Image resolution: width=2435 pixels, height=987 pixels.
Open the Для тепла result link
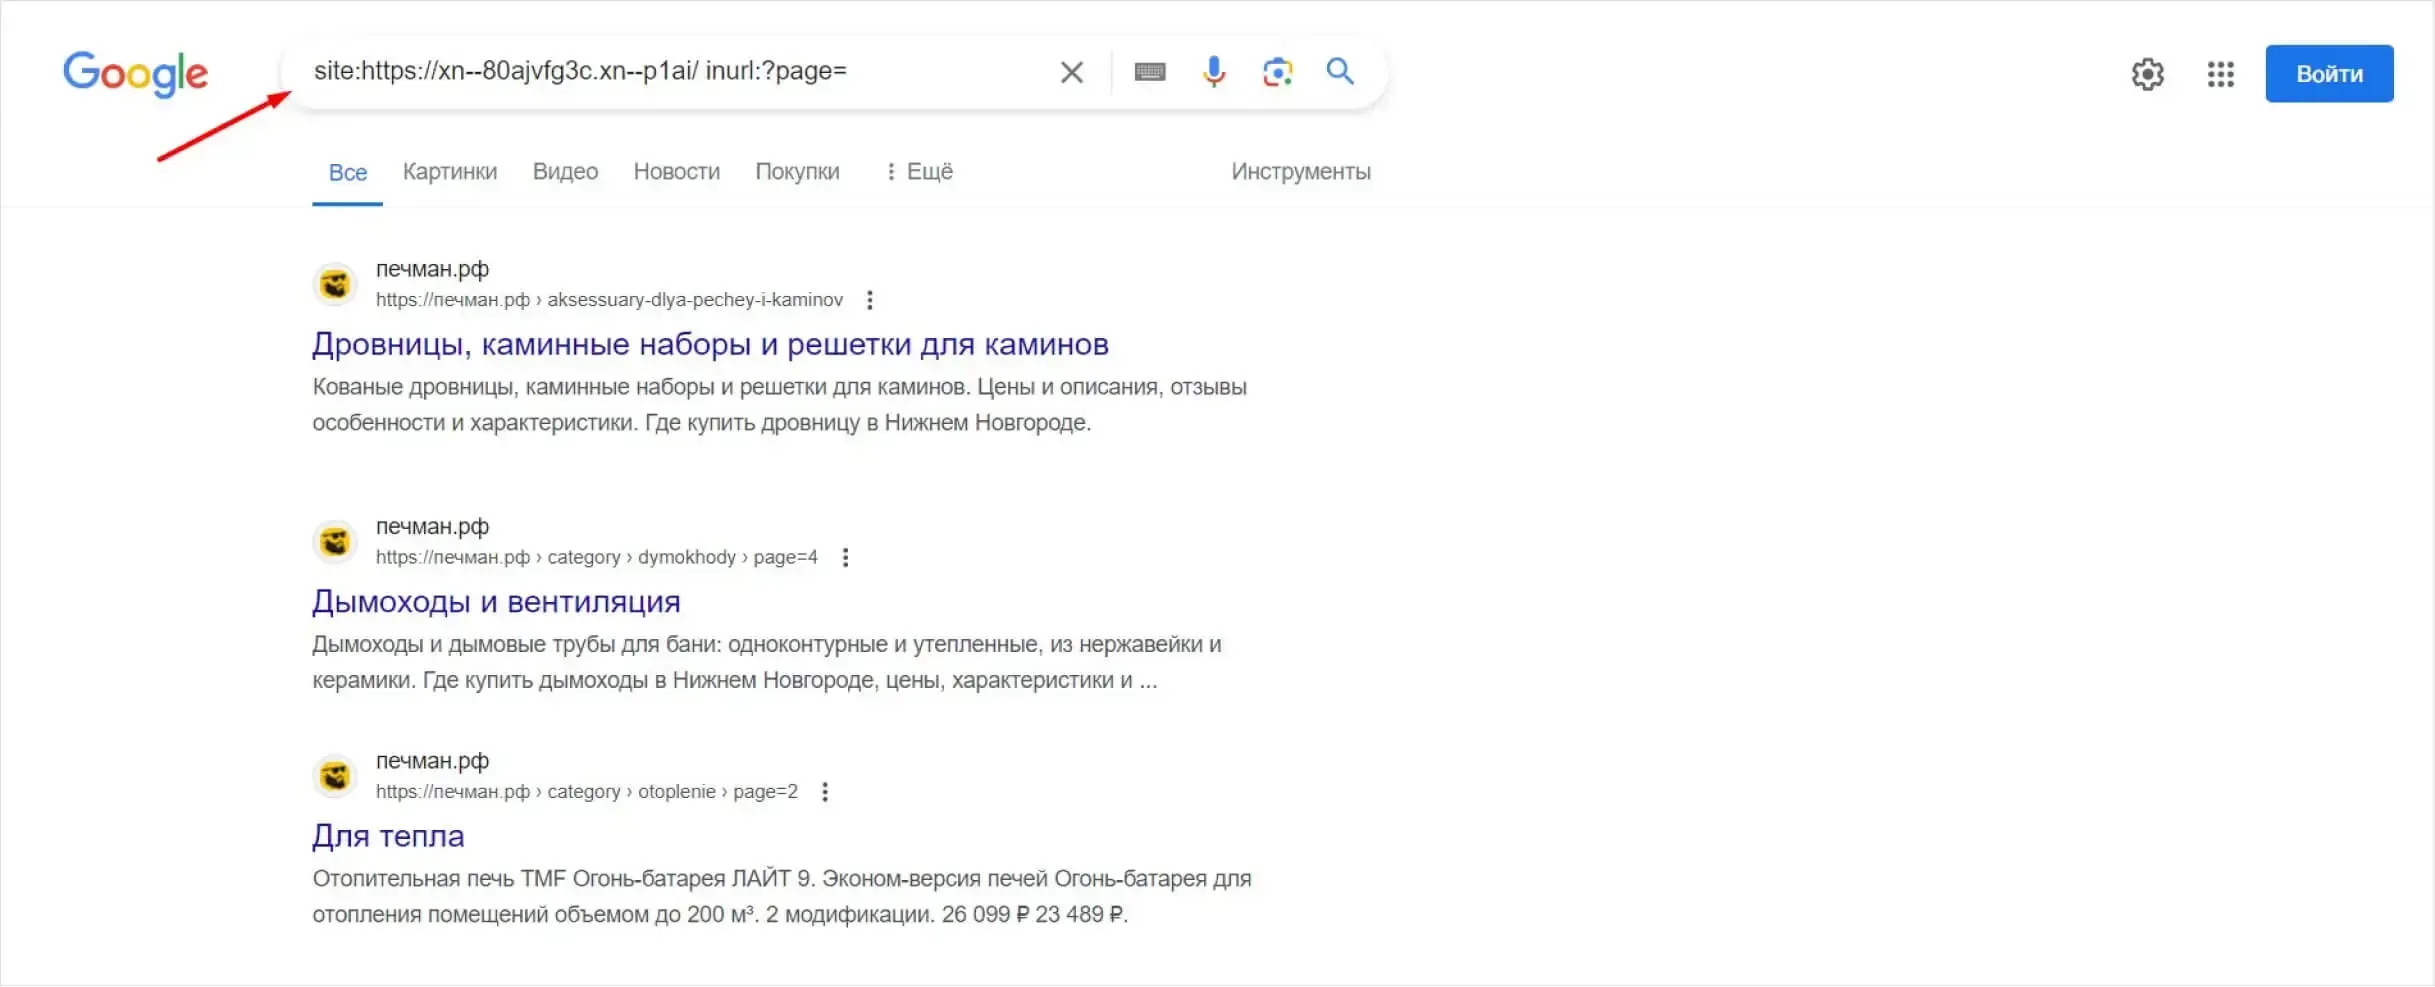point(388,836)
